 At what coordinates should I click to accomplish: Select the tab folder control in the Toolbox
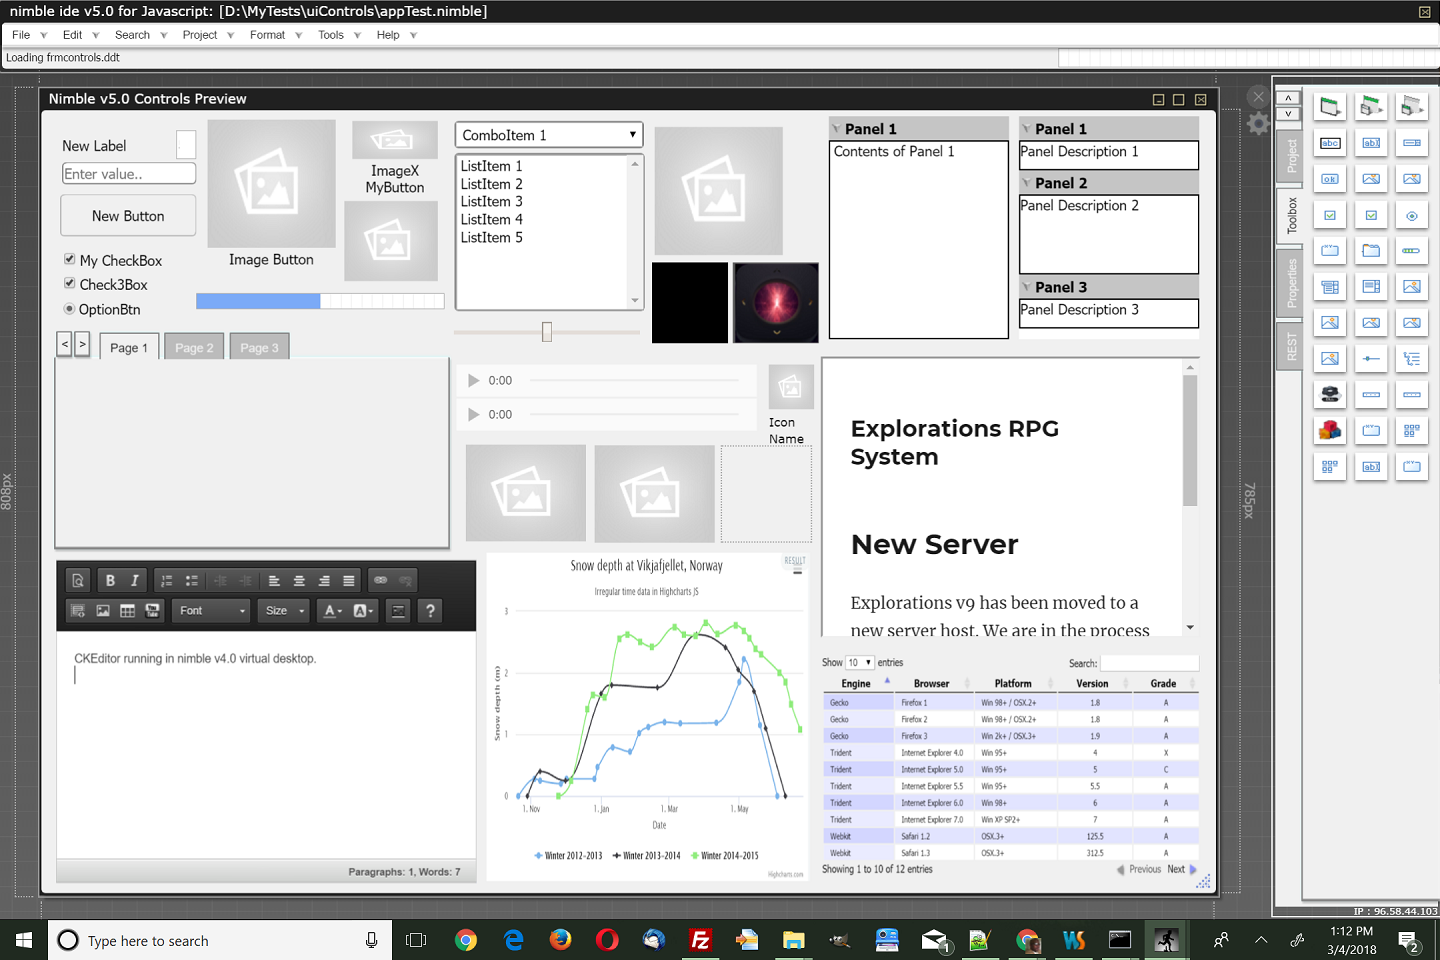pos(1371,251)
